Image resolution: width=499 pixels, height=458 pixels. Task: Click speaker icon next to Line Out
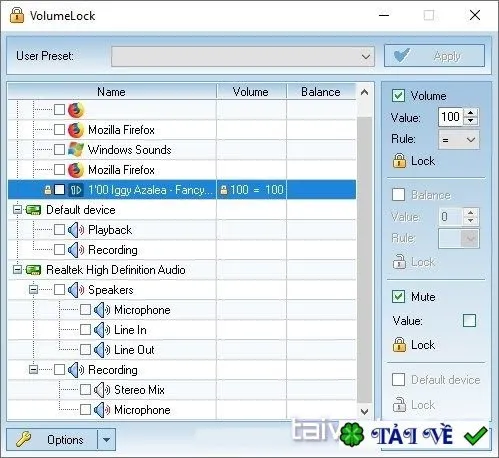tap(102, 350)
